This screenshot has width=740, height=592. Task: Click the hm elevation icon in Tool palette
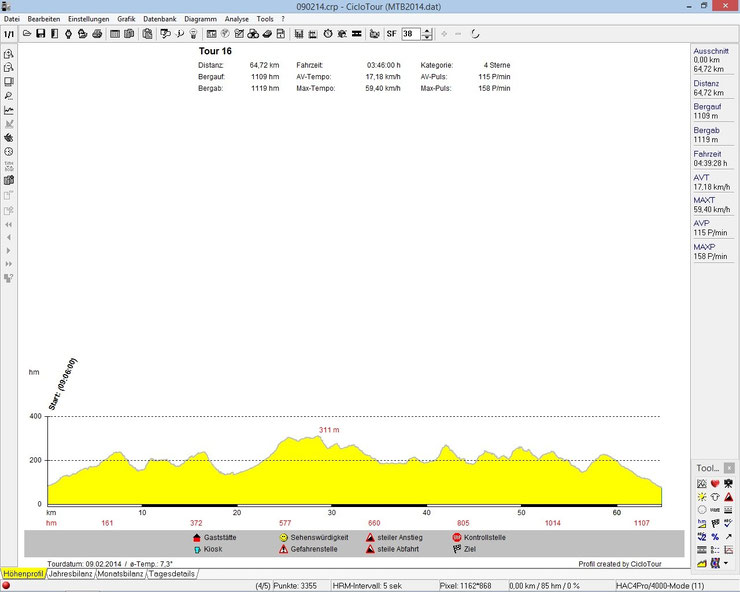(x=702, y=523)
